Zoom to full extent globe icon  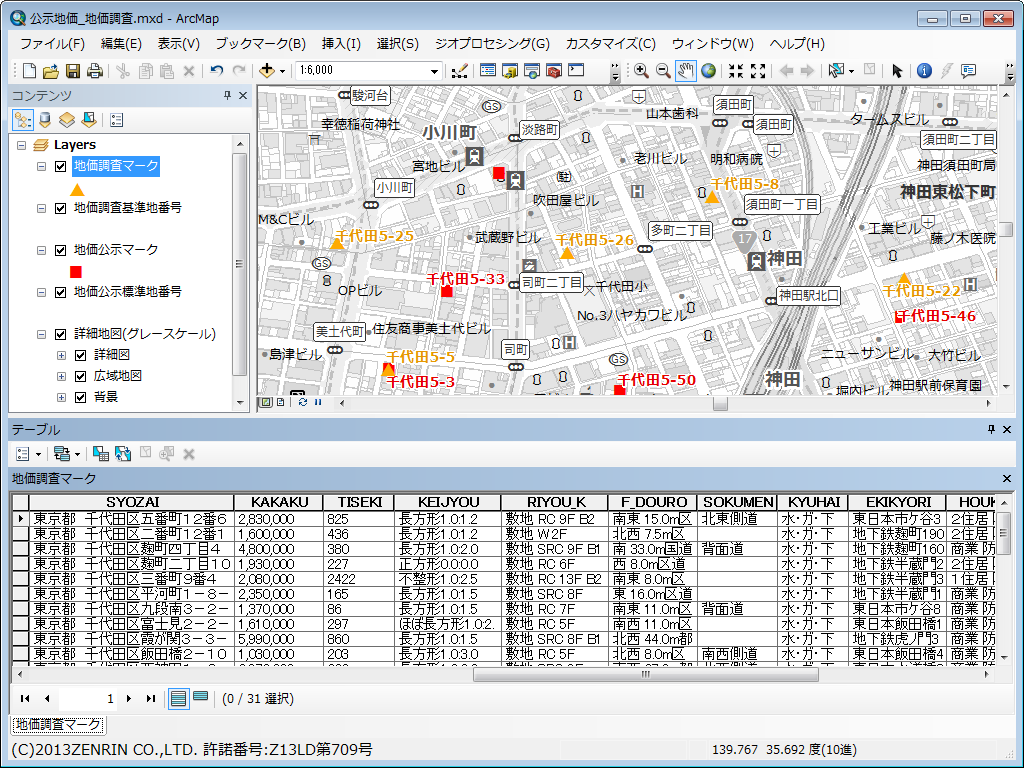tap(709, 71)
